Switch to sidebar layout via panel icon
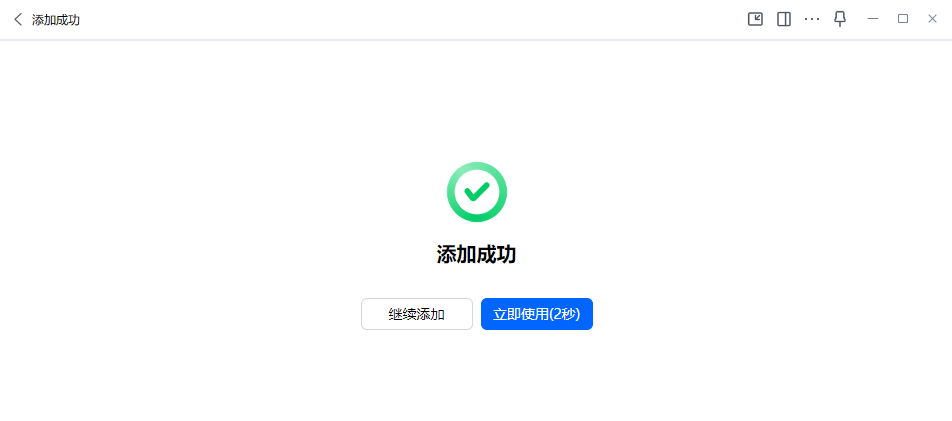This screenshot has height=421, width=952. (784, 19)
